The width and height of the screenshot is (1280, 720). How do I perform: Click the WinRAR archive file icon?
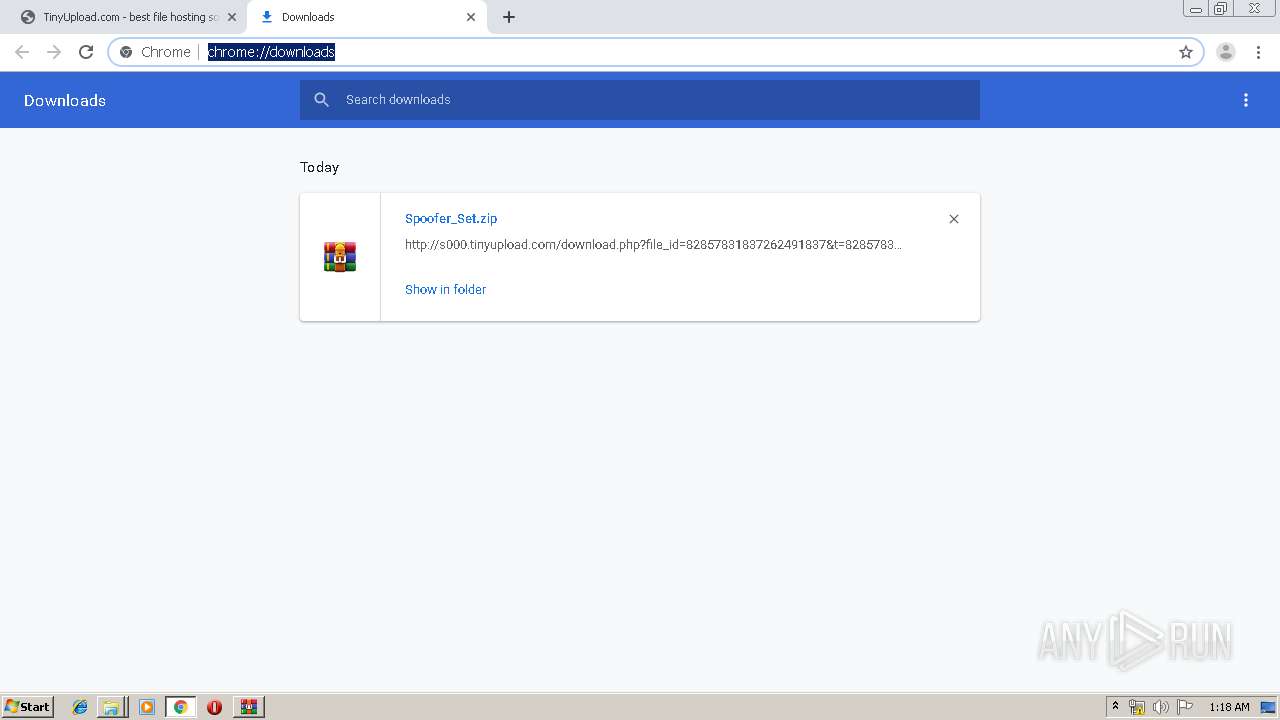340,257
